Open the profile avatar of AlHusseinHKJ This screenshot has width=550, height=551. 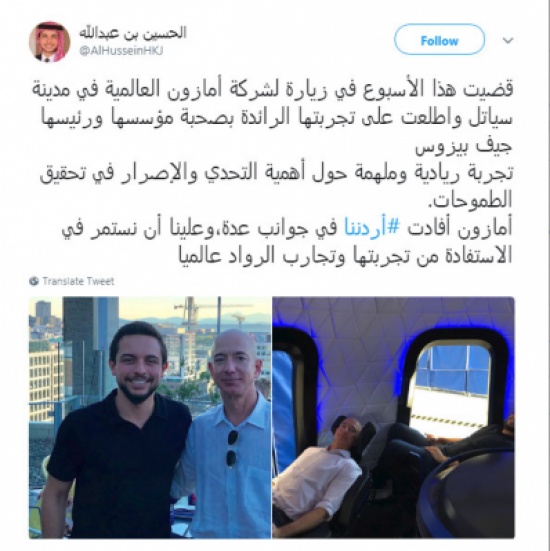coord(50,41)
